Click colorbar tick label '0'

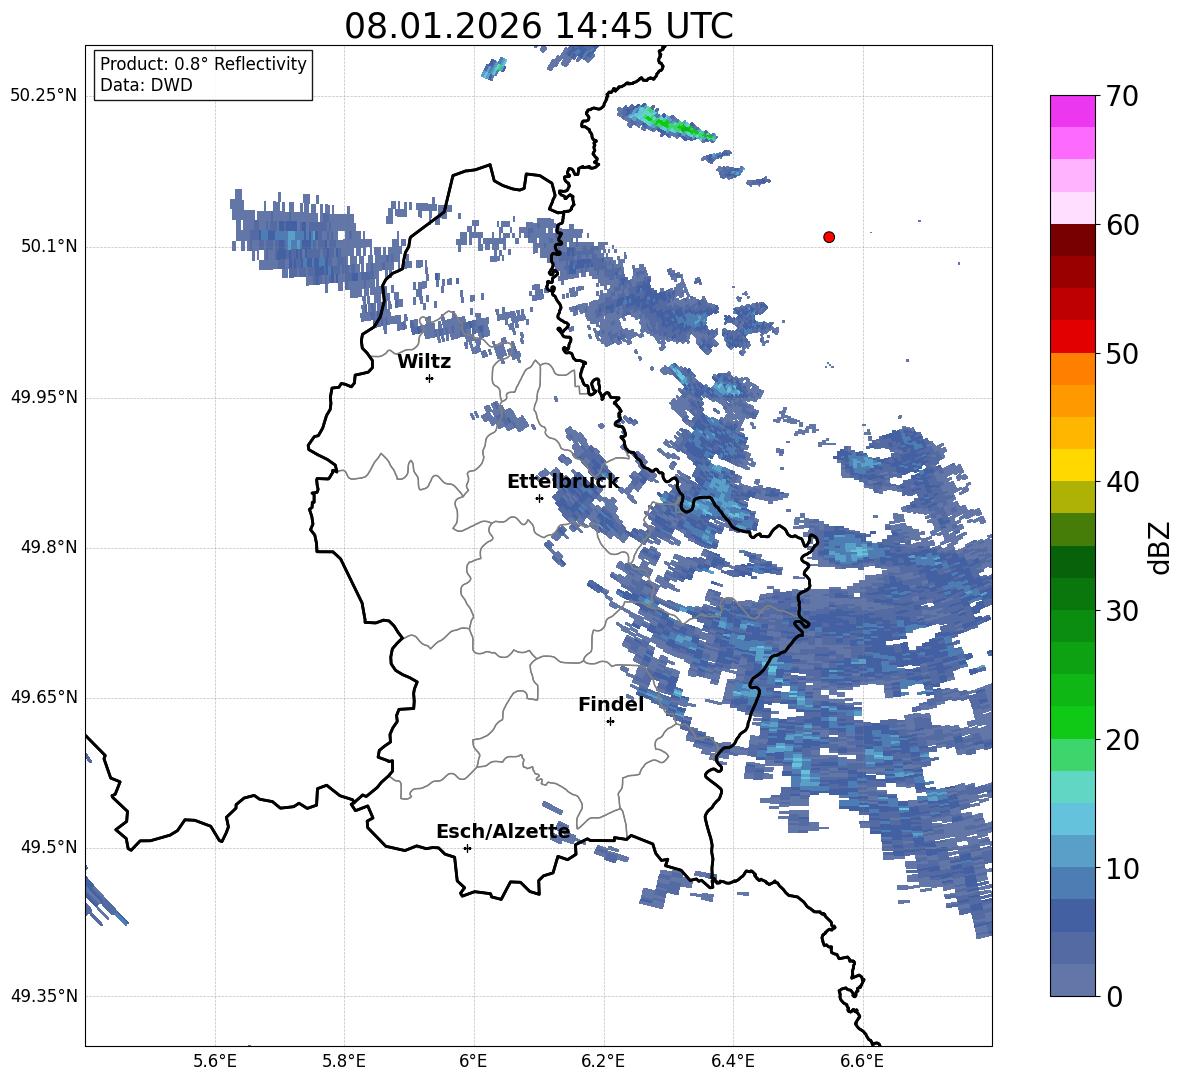[1114, 996]
